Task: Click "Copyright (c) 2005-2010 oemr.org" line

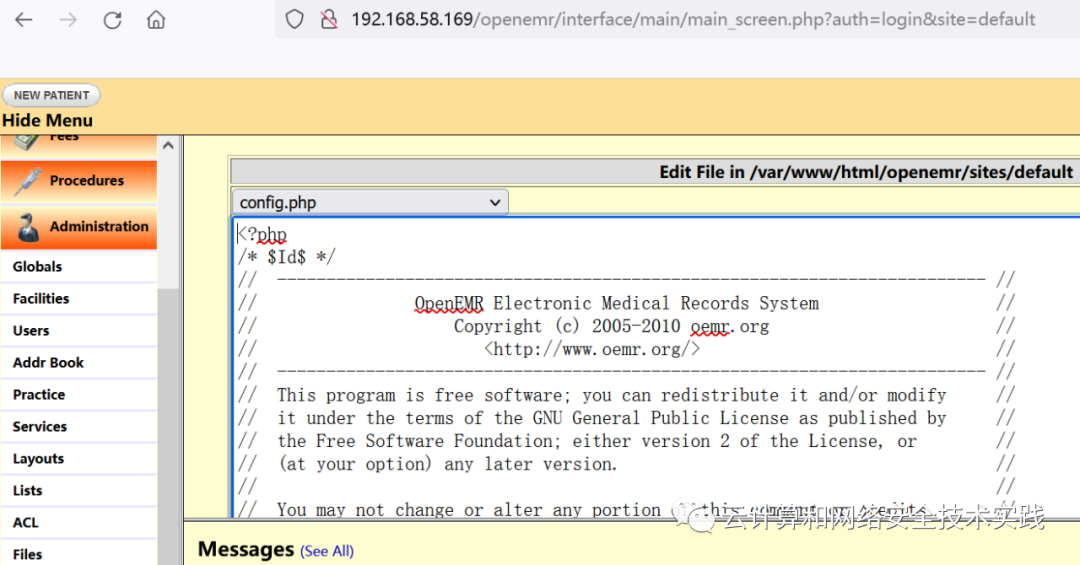Action: click(612, 327)
